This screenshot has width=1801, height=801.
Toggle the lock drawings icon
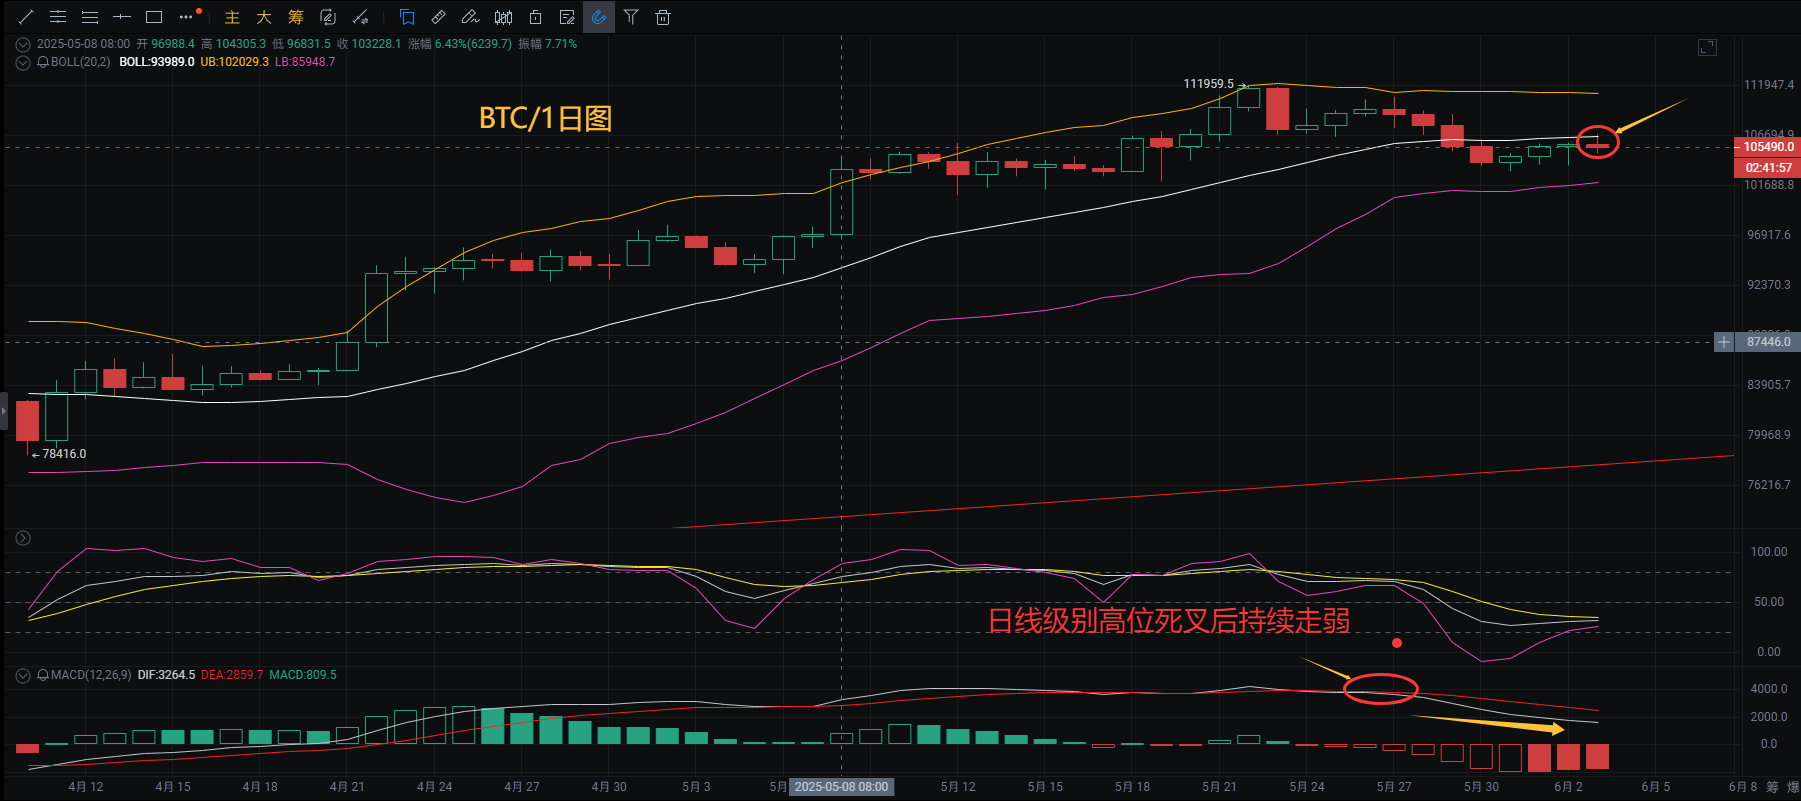[x=535, y=17]
